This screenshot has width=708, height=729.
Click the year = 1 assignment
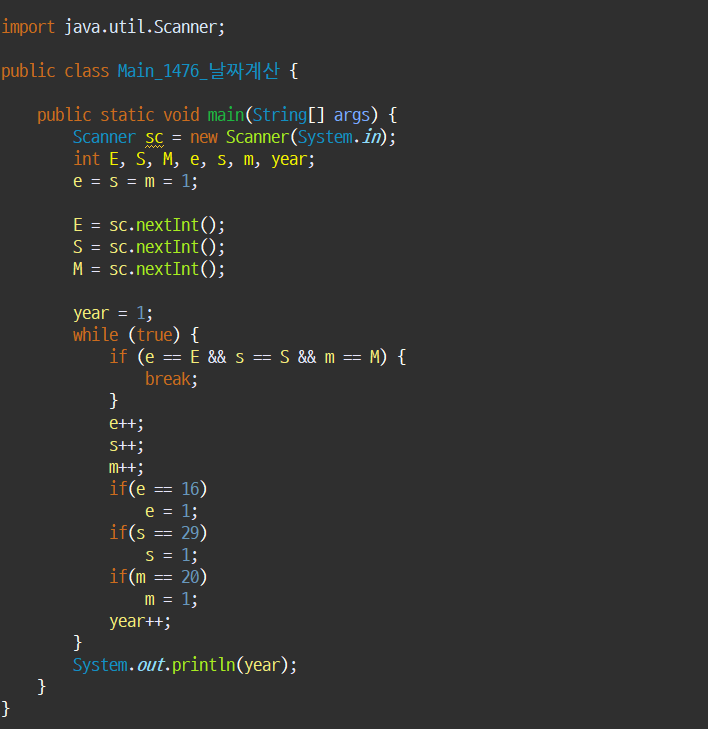113,313
